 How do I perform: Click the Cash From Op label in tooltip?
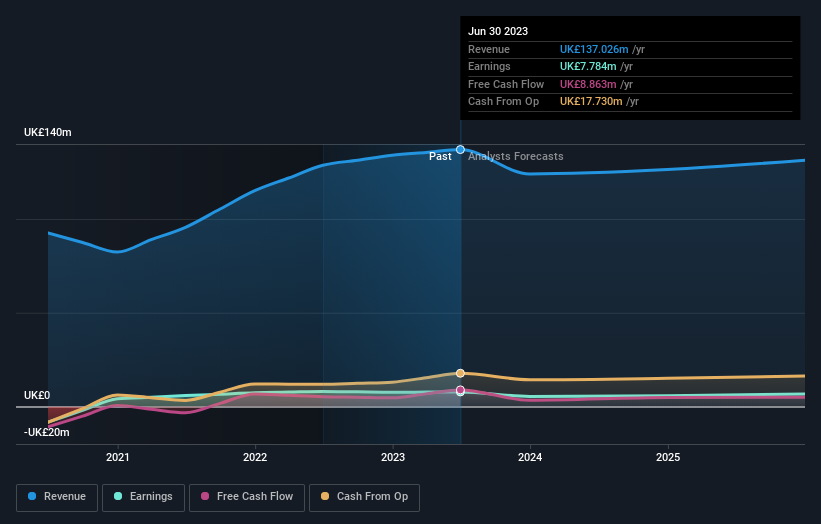(503, 102)
